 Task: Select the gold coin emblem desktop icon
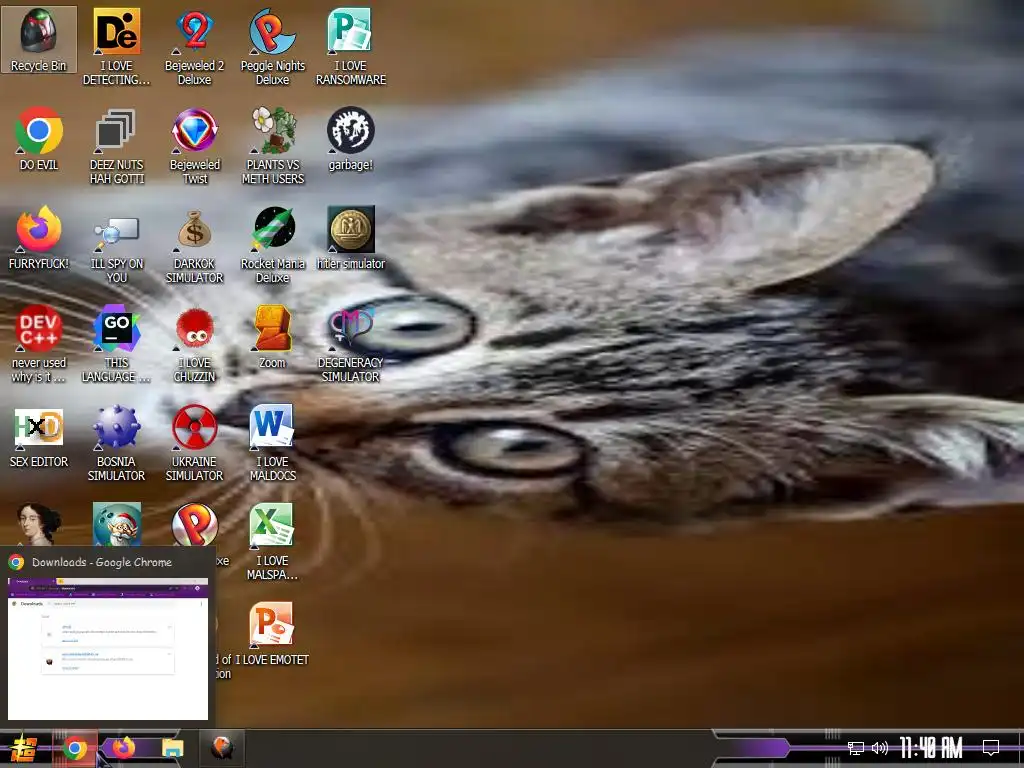(351, 238)
